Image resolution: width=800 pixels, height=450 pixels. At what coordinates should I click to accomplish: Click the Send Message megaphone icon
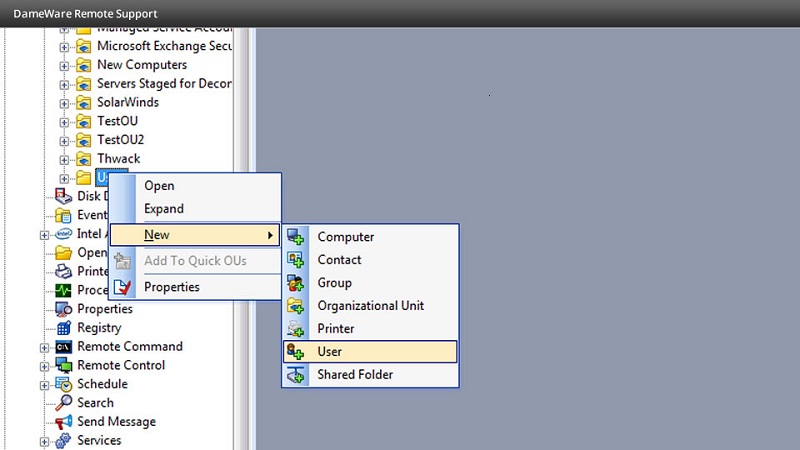click(64, 422)
